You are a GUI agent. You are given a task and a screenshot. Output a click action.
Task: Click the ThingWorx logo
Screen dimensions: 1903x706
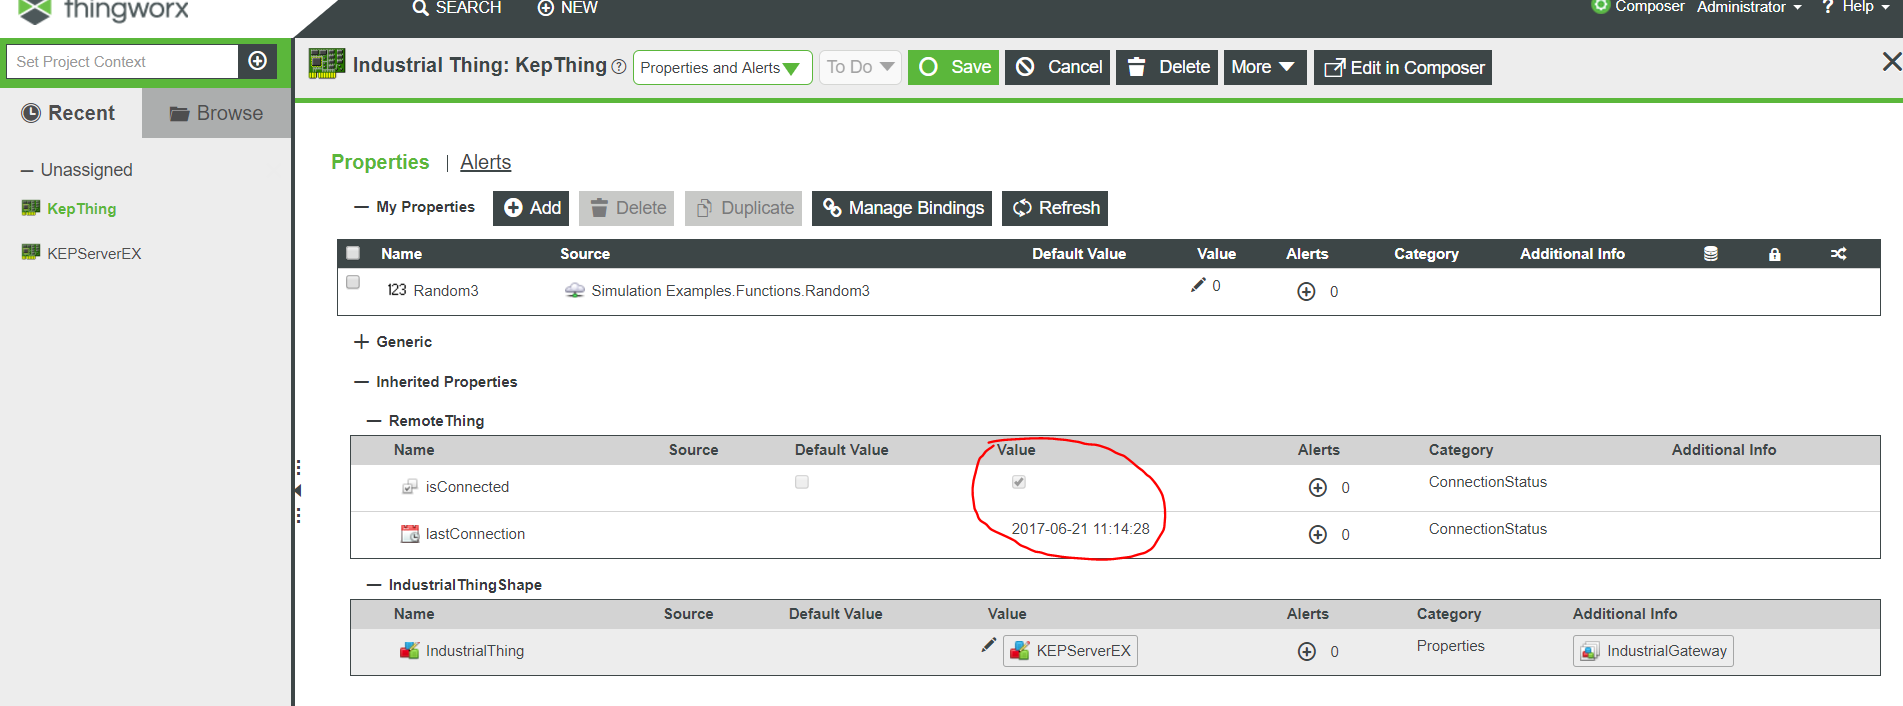click(x=104, y=11)
